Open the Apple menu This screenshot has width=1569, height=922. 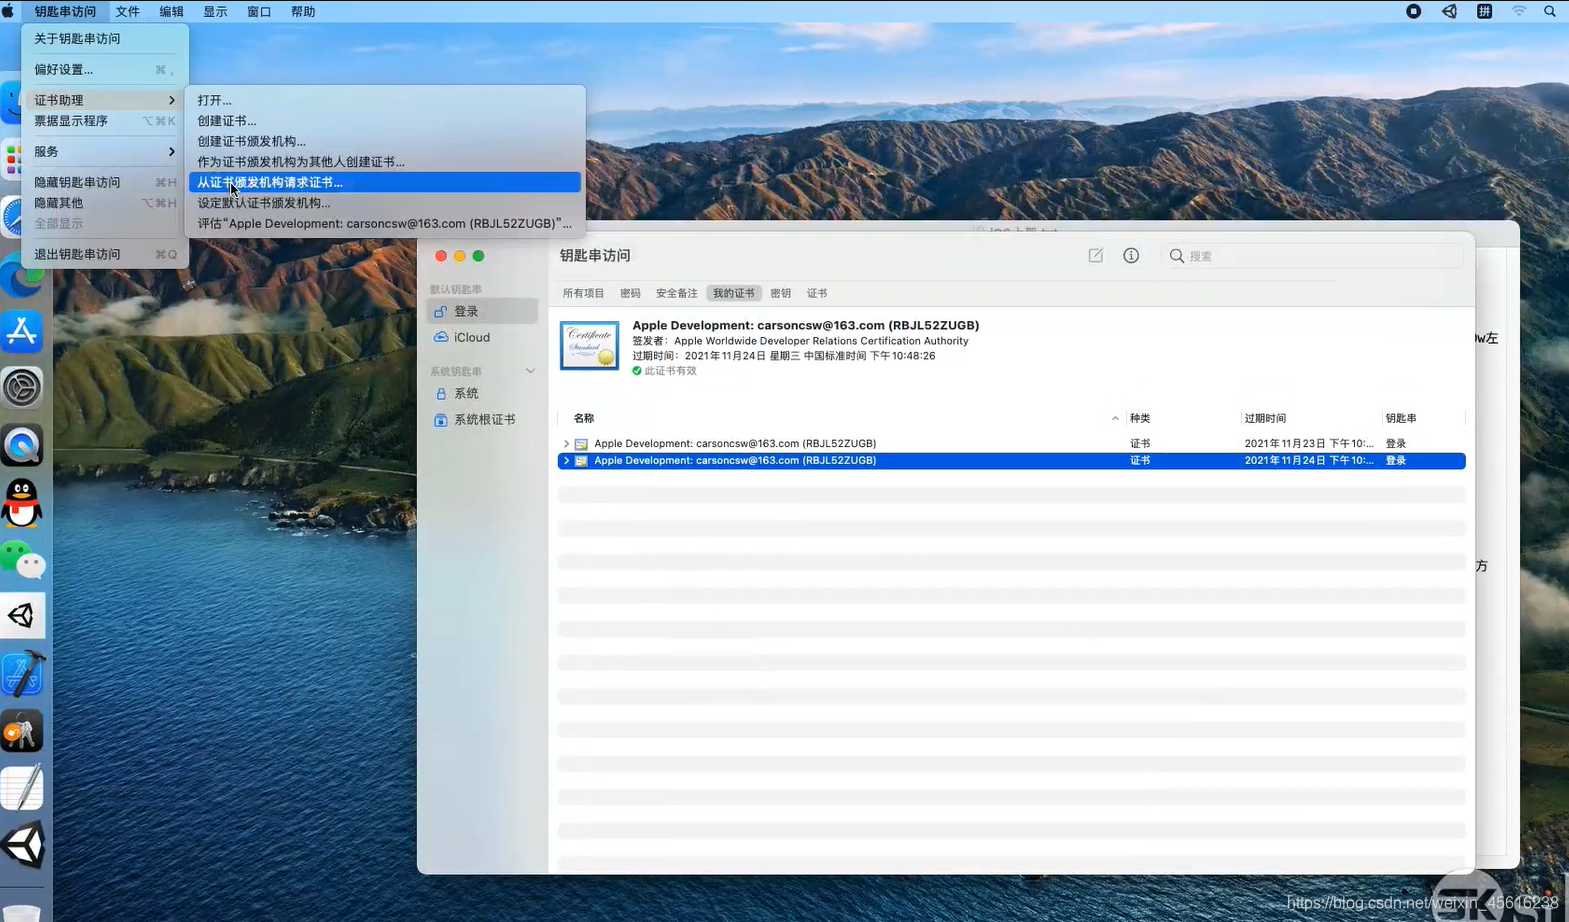coord(9,11)
